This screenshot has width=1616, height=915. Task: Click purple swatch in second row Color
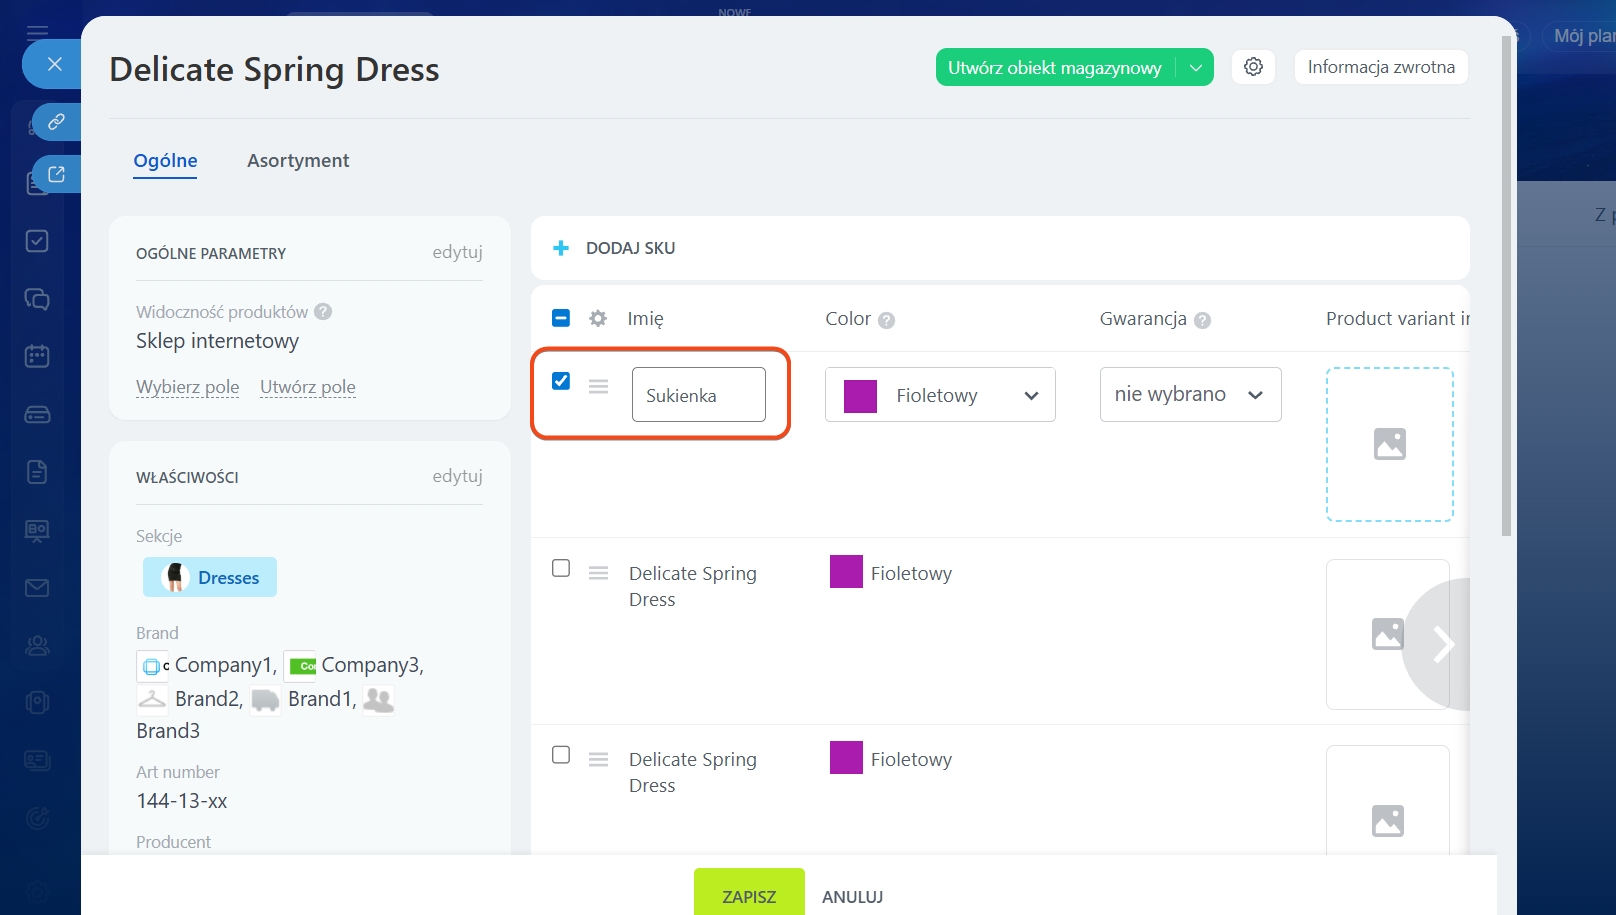(x=846, y=572)
